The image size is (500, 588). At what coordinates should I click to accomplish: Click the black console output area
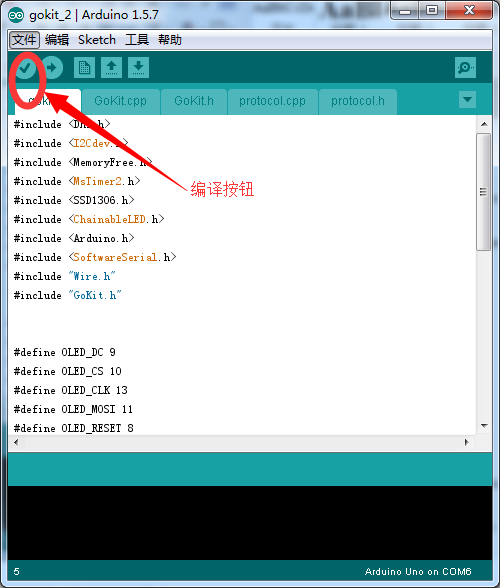tap(250, 523)
